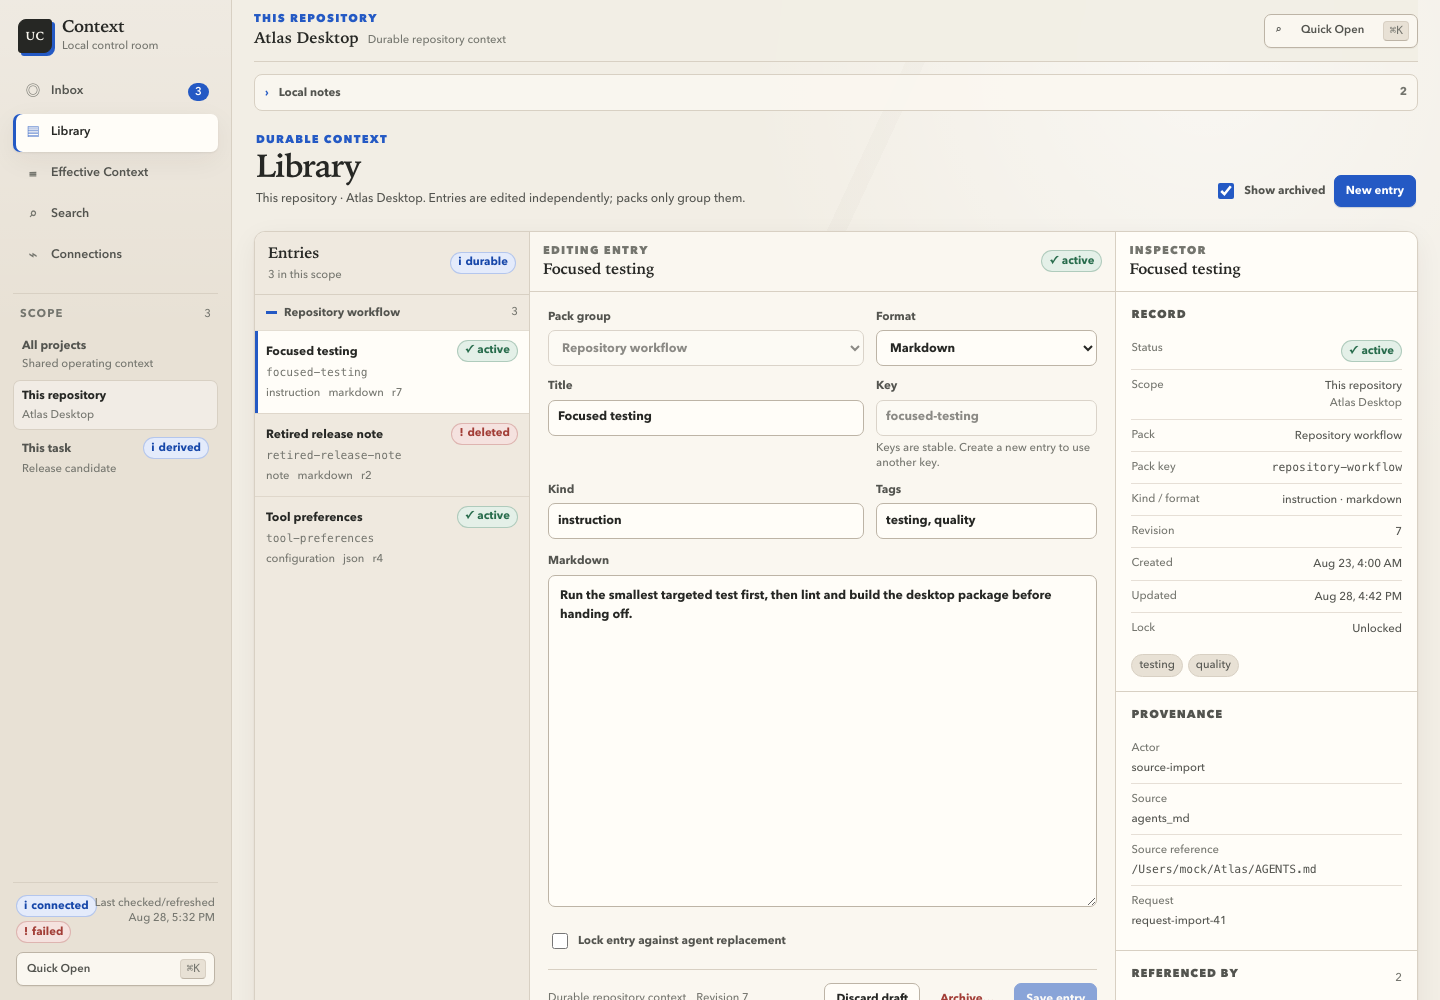Open the Pack group dropdown

click(x=706, y=348)
